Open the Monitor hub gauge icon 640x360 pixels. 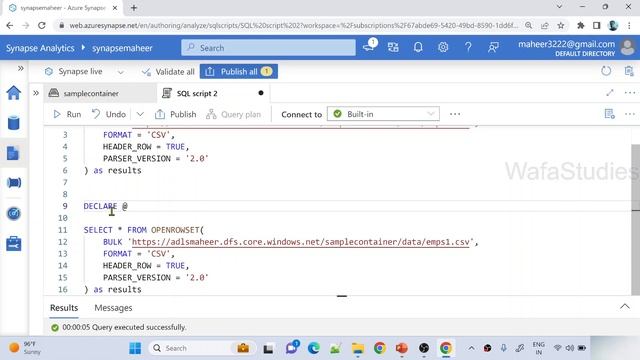tap(13, 213)
